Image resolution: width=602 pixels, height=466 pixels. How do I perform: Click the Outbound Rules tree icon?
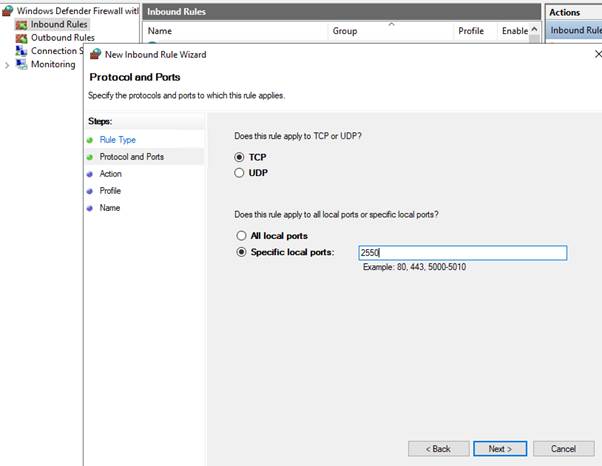click(21, 38)
